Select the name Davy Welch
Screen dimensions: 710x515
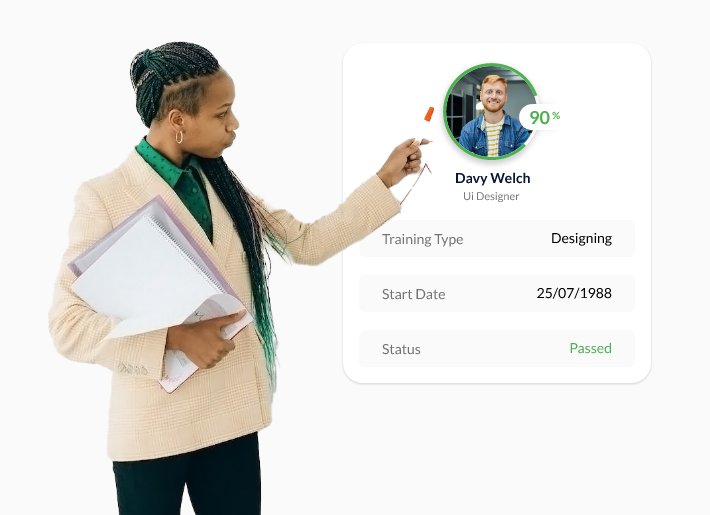[x=492, y=178]
